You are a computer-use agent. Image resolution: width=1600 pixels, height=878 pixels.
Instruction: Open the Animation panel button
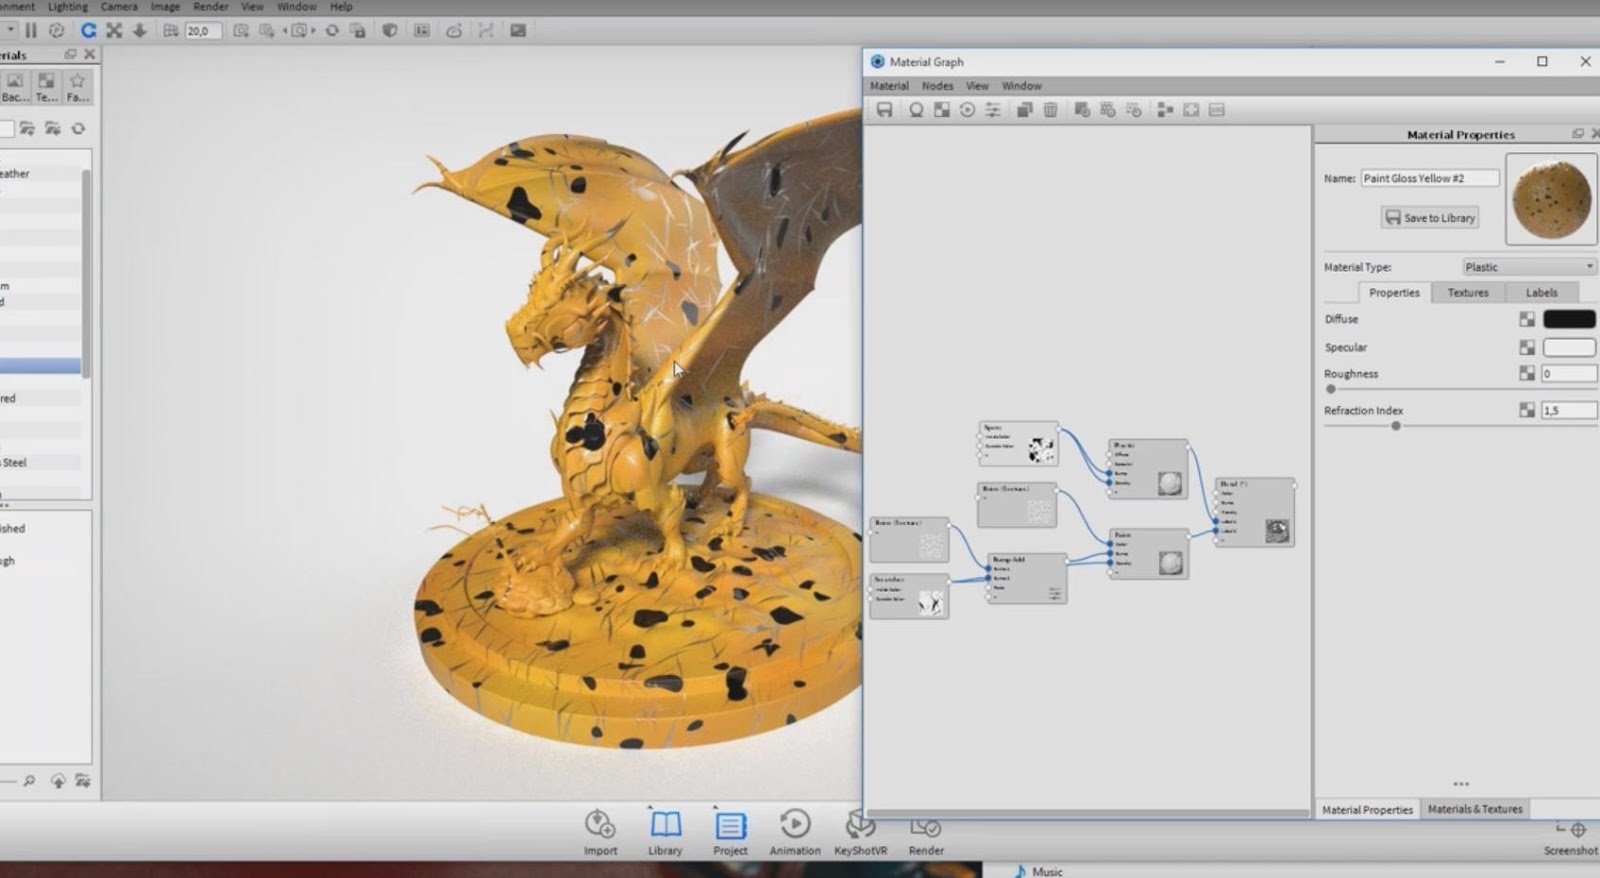tap(795, 832)
